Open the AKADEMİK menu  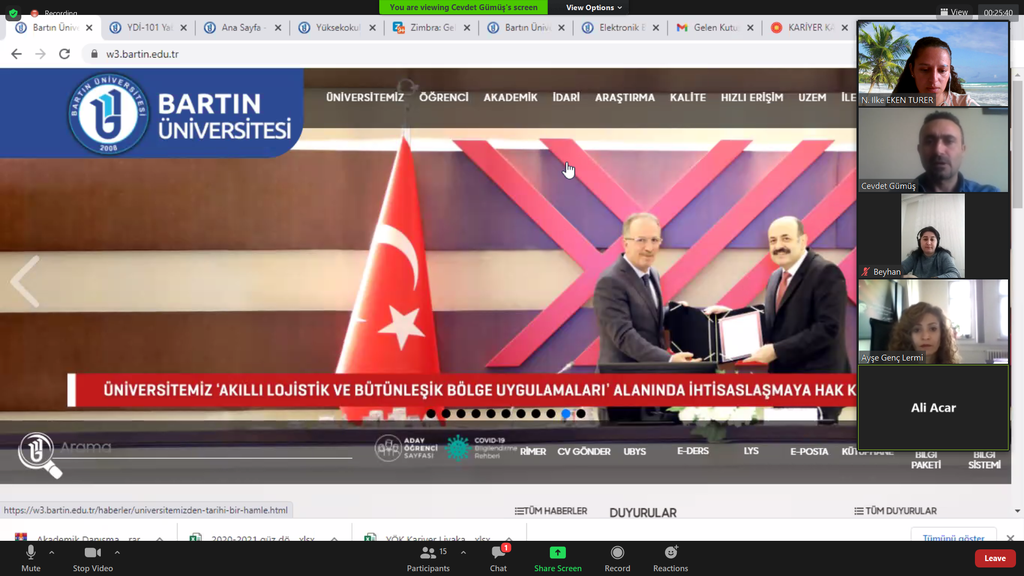[x=510, y=97]
